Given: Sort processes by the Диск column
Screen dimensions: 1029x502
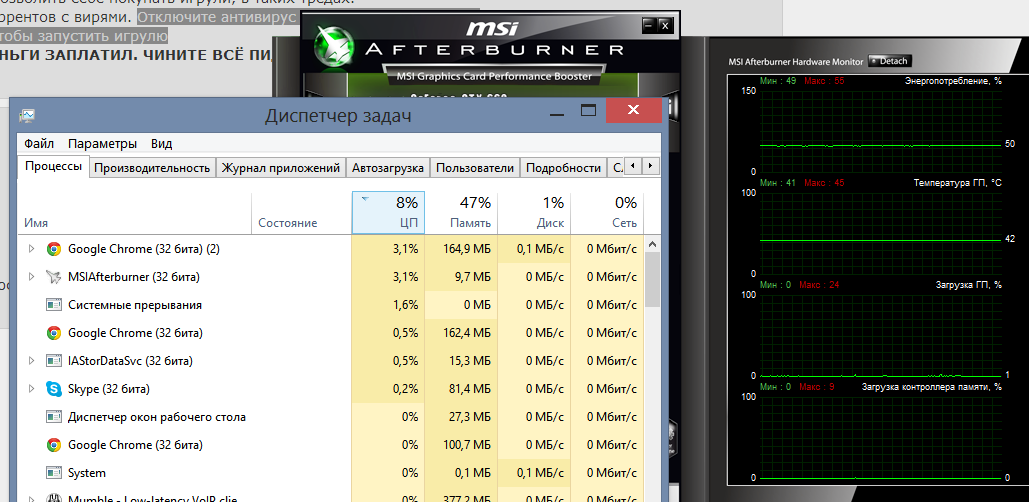Looking at the screenshot, I should 534,213.
